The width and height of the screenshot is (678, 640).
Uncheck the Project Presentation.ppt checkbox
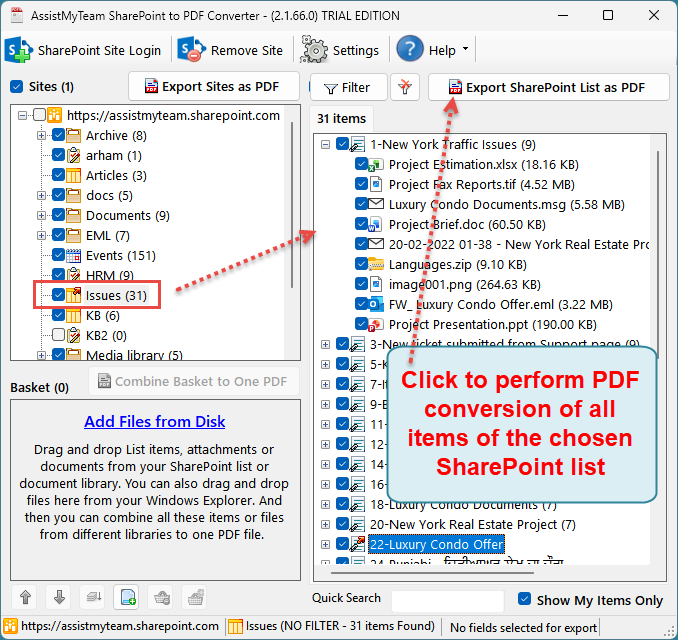tap(361, 324)
